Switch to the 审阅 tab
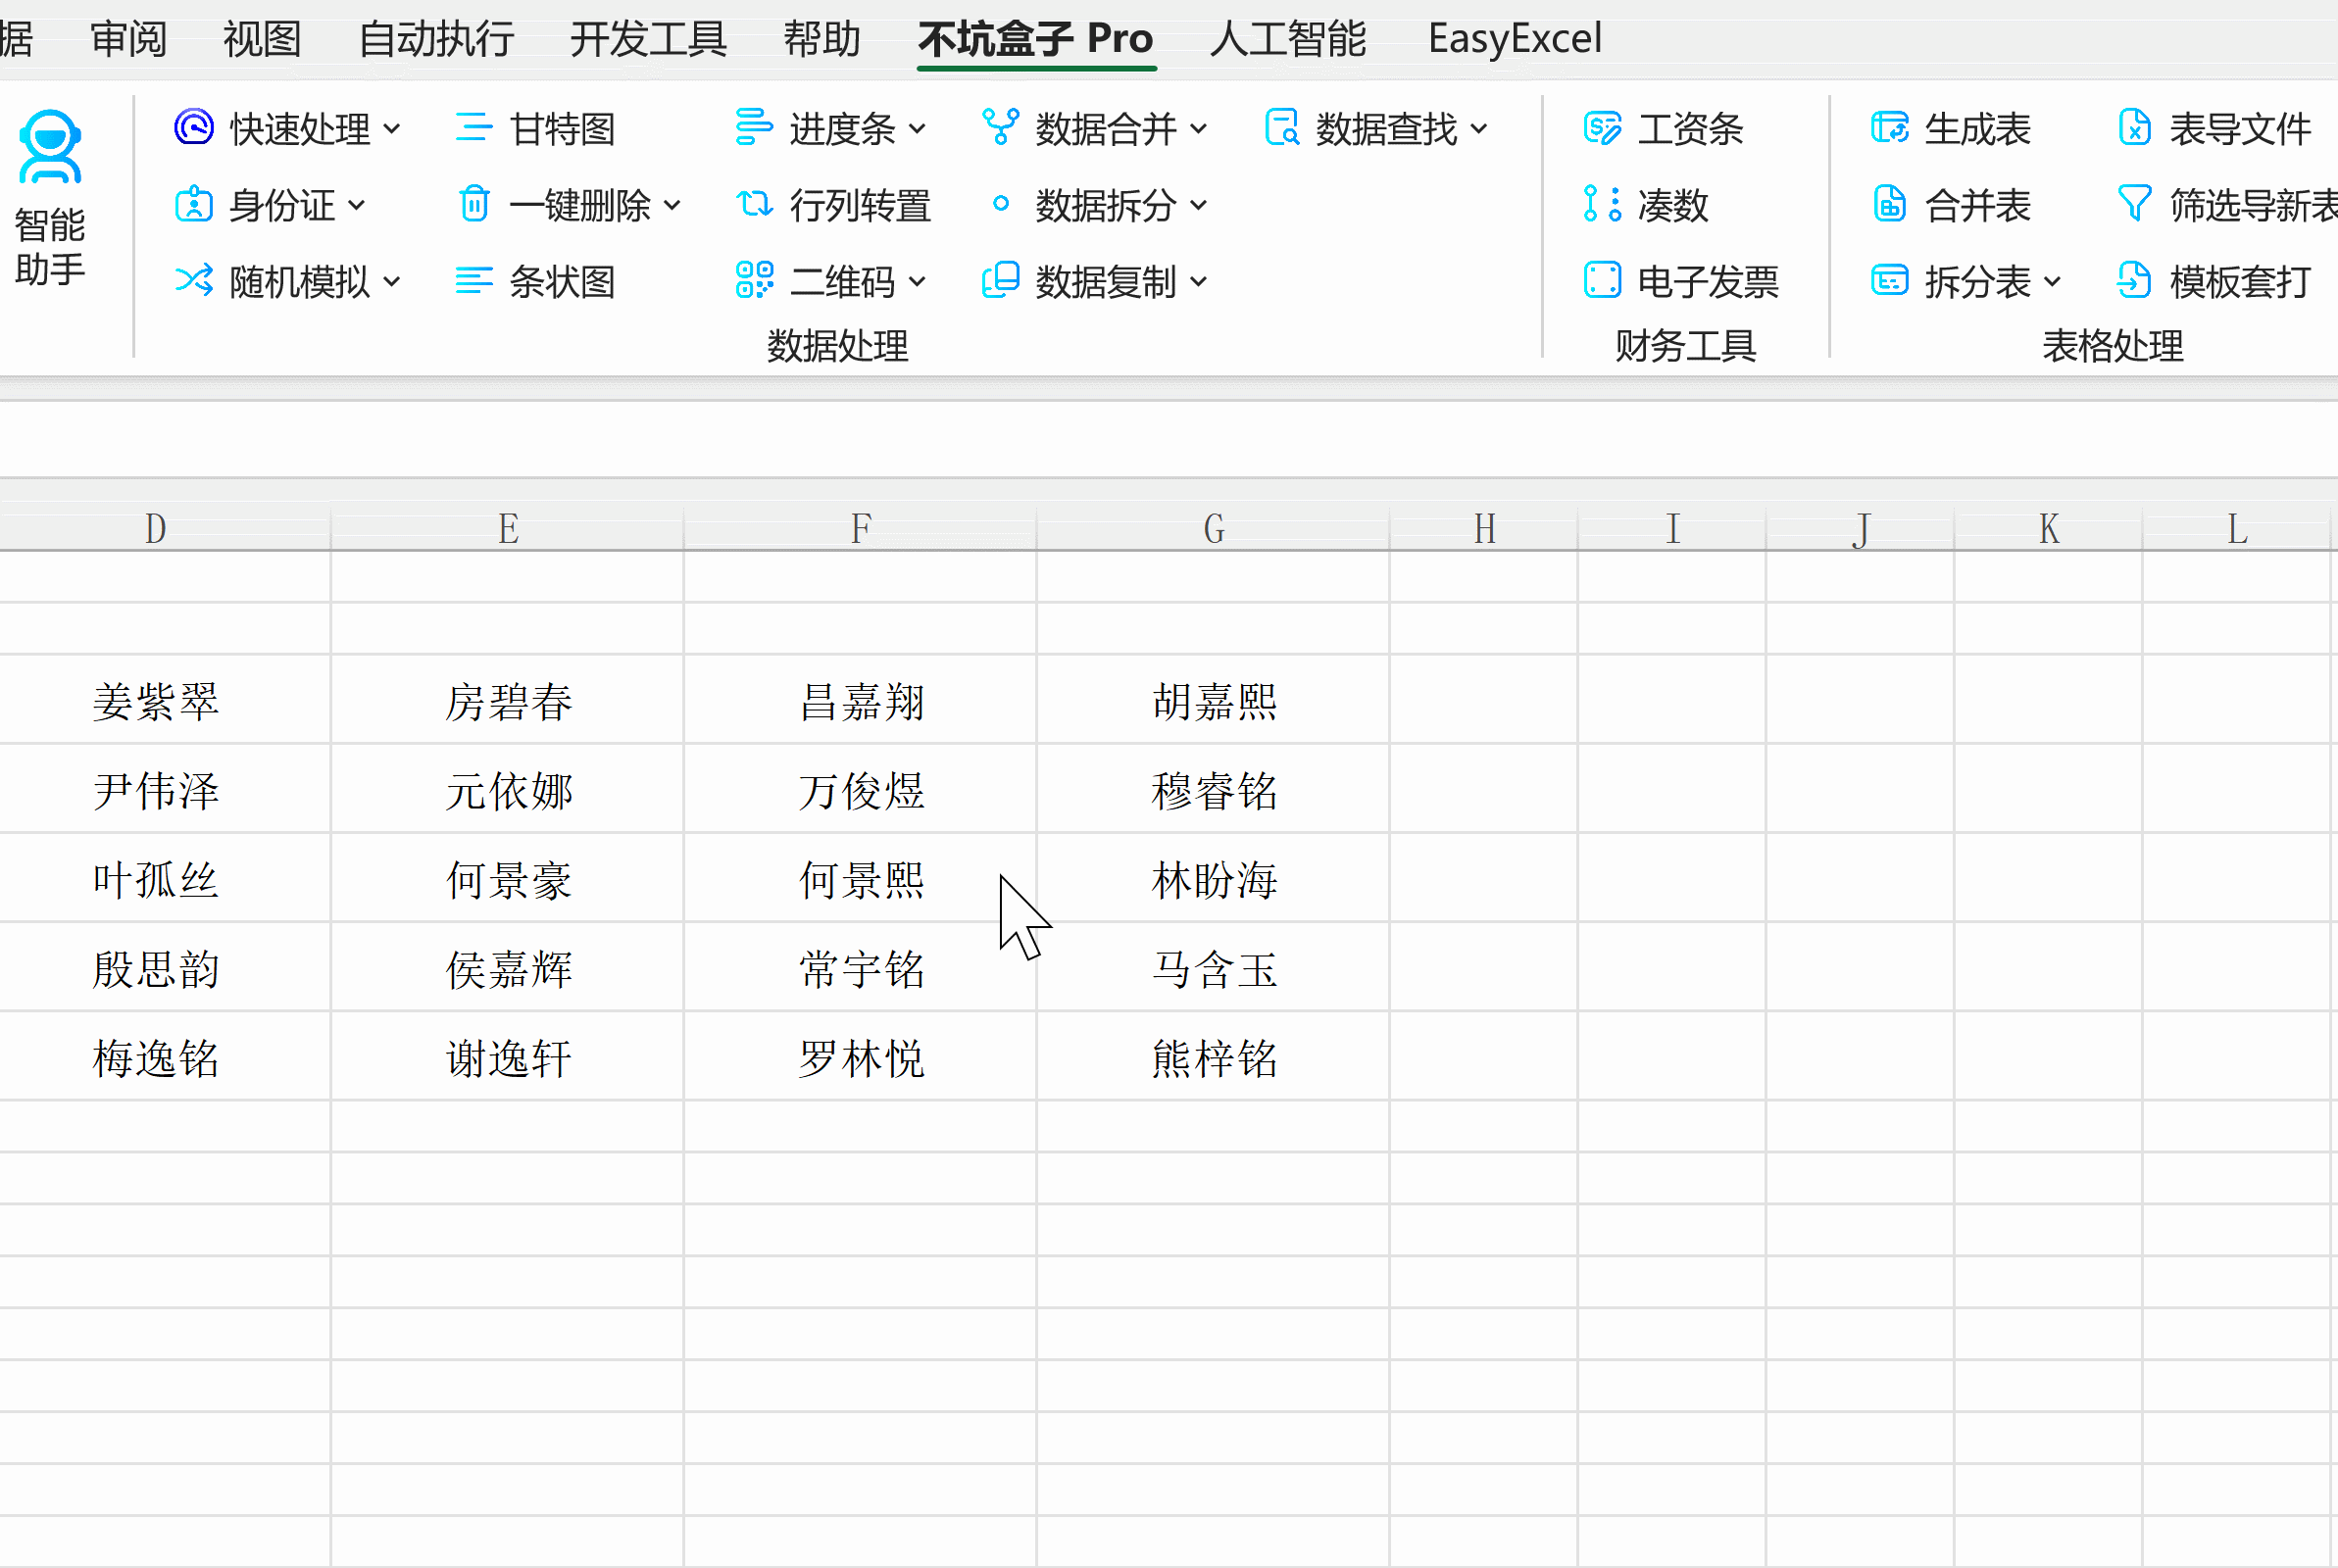This screenshot has height=1568, width=2338. [x=128, y=39]
